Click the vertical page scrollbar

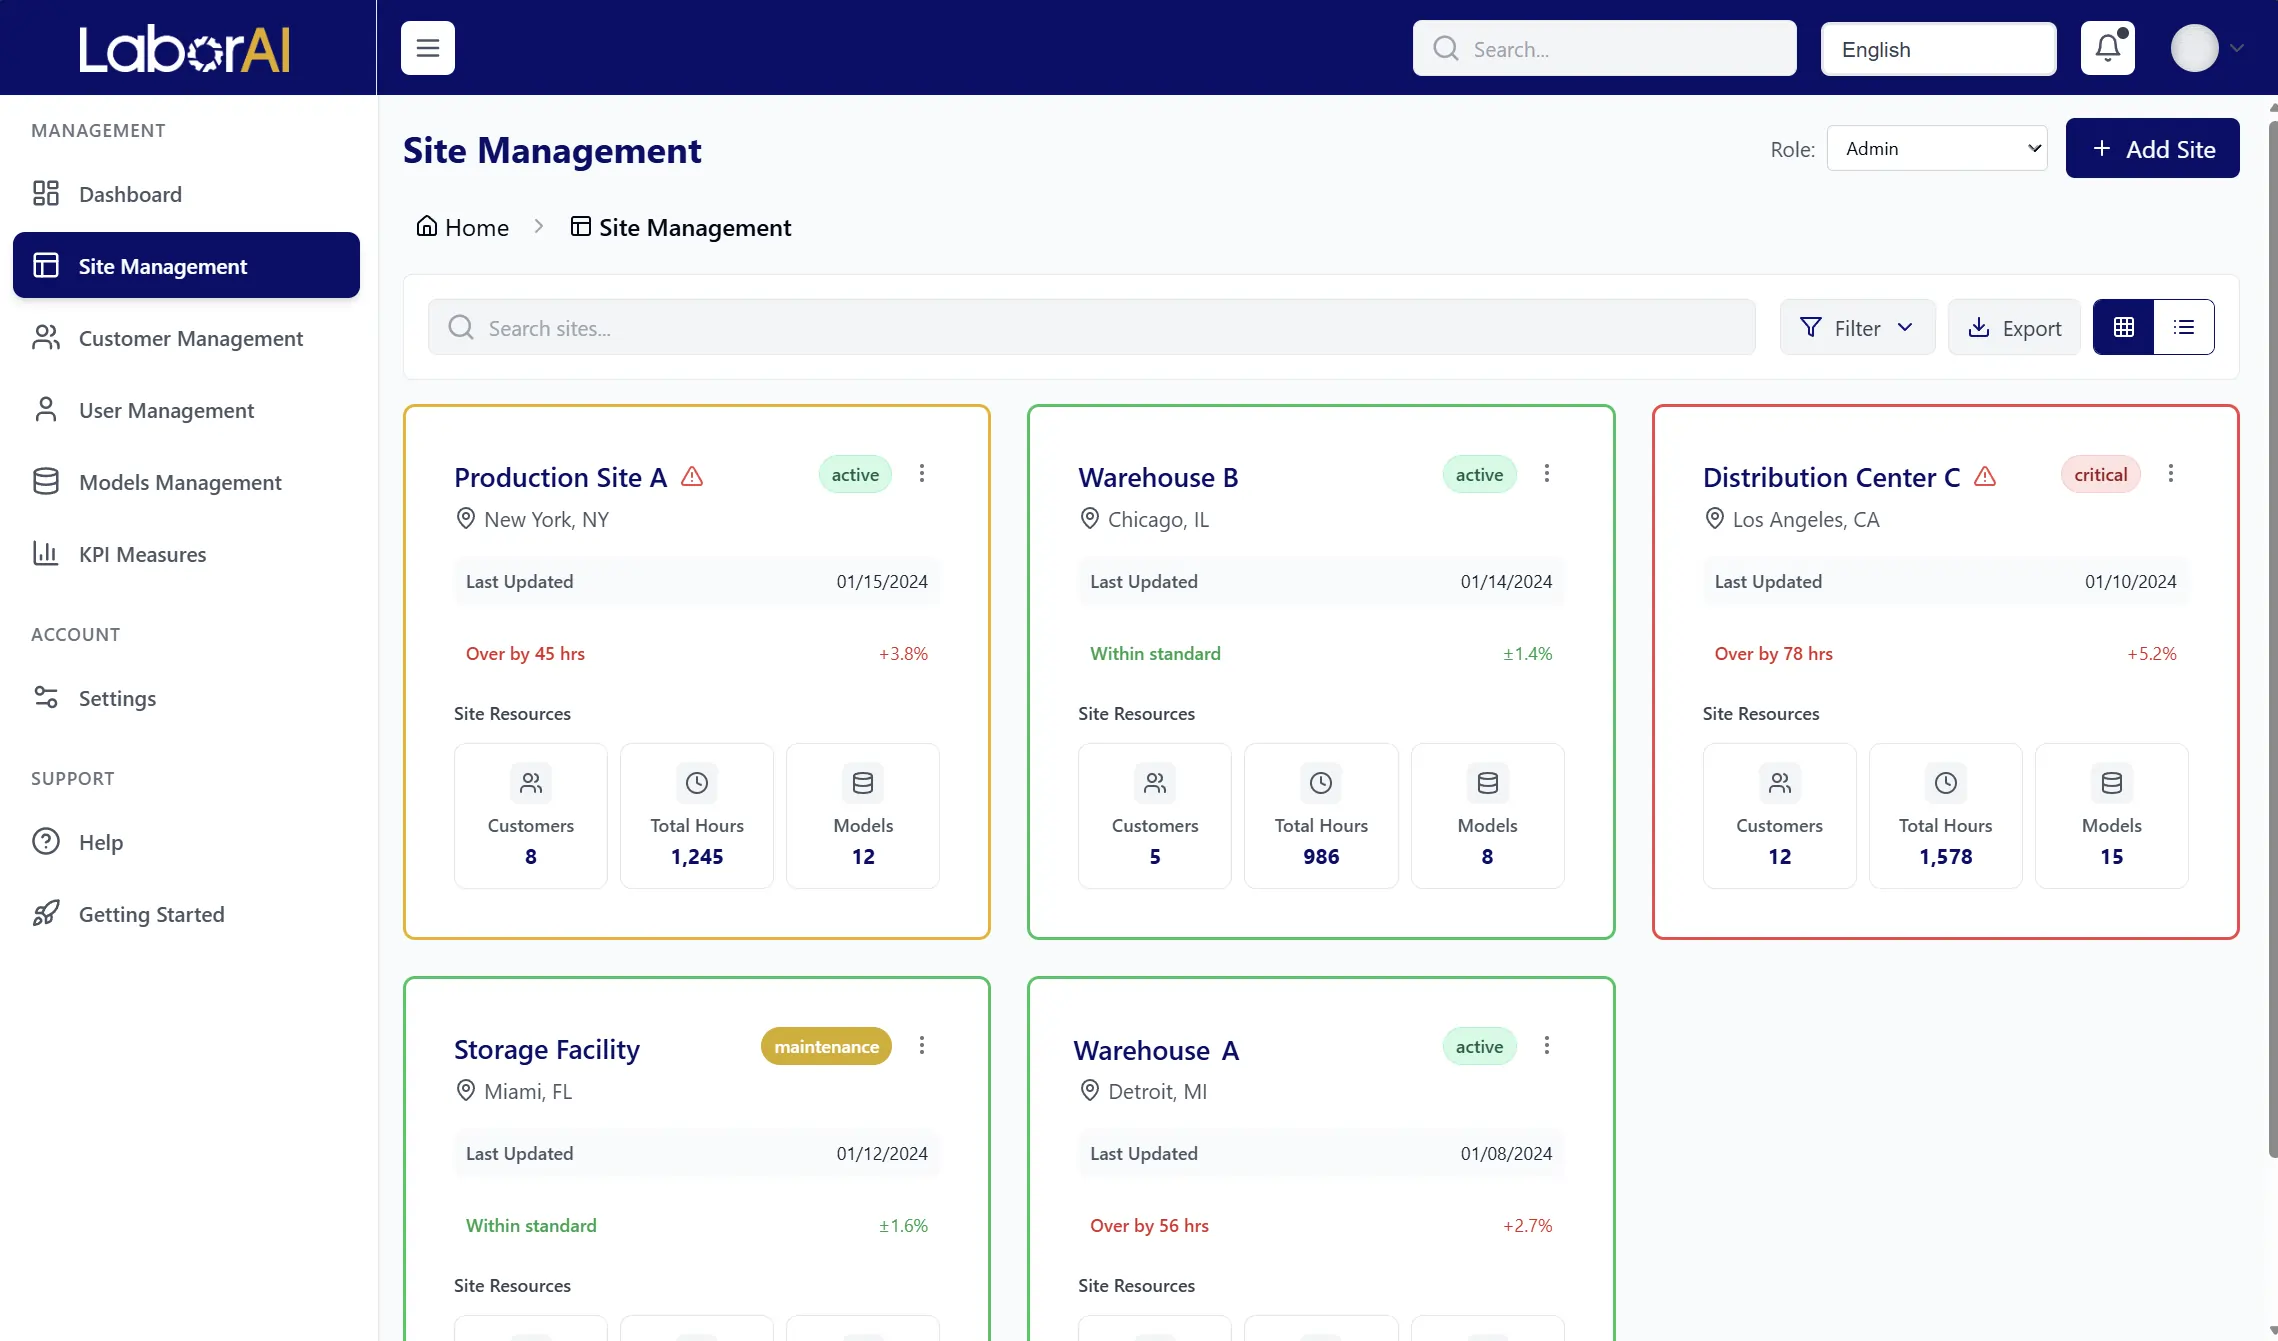[x=2272, y=640]
